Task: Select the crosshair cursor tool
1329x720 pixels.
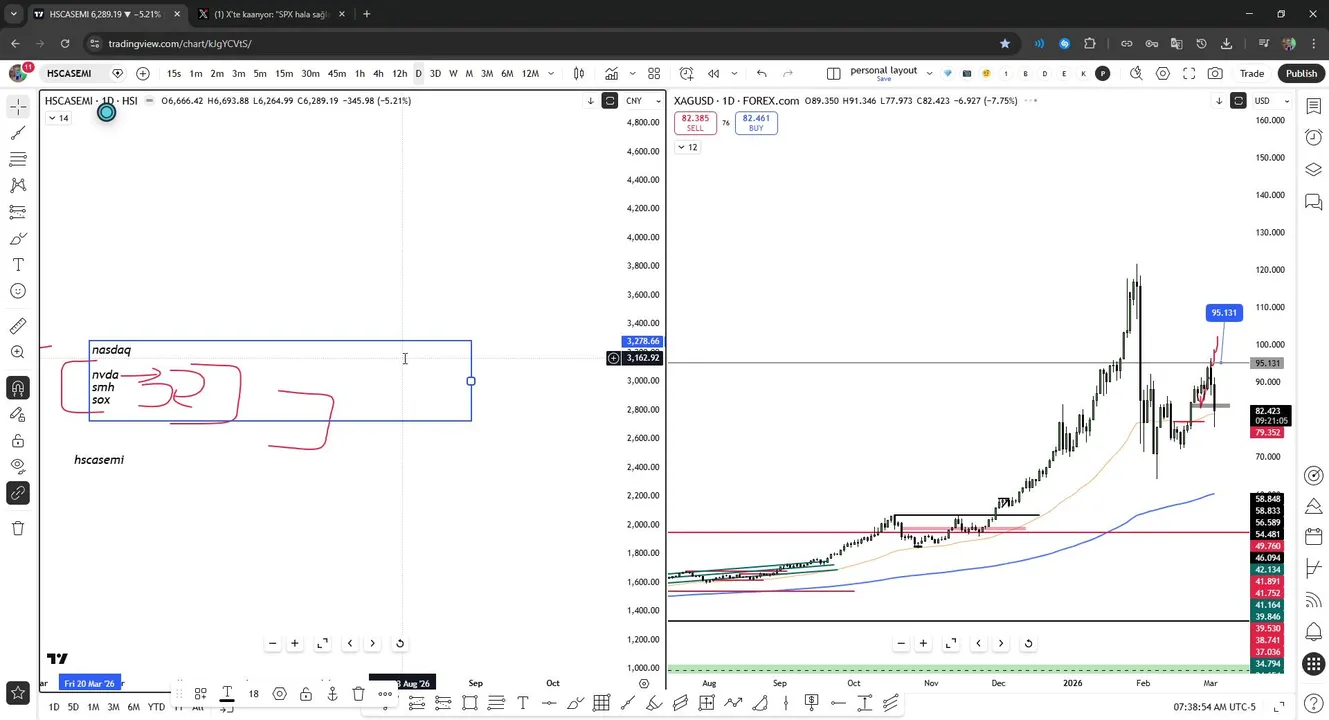Action: (18, 106)
